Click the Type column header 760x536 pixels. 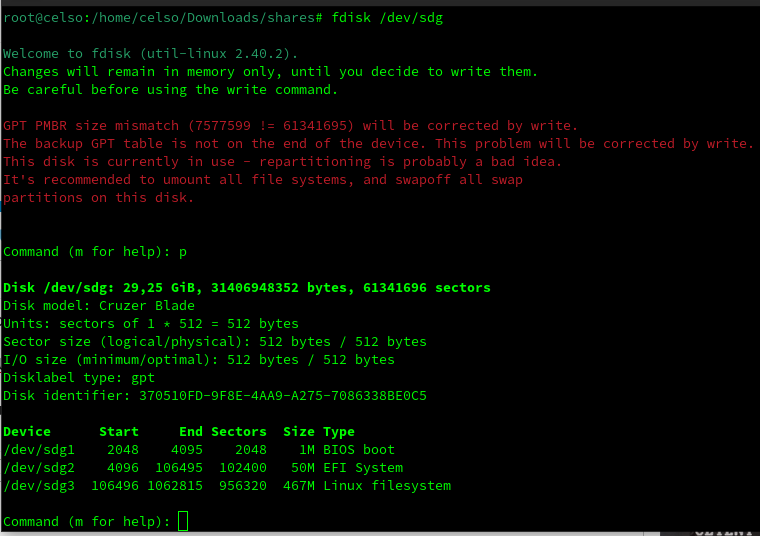coord(339,432)
